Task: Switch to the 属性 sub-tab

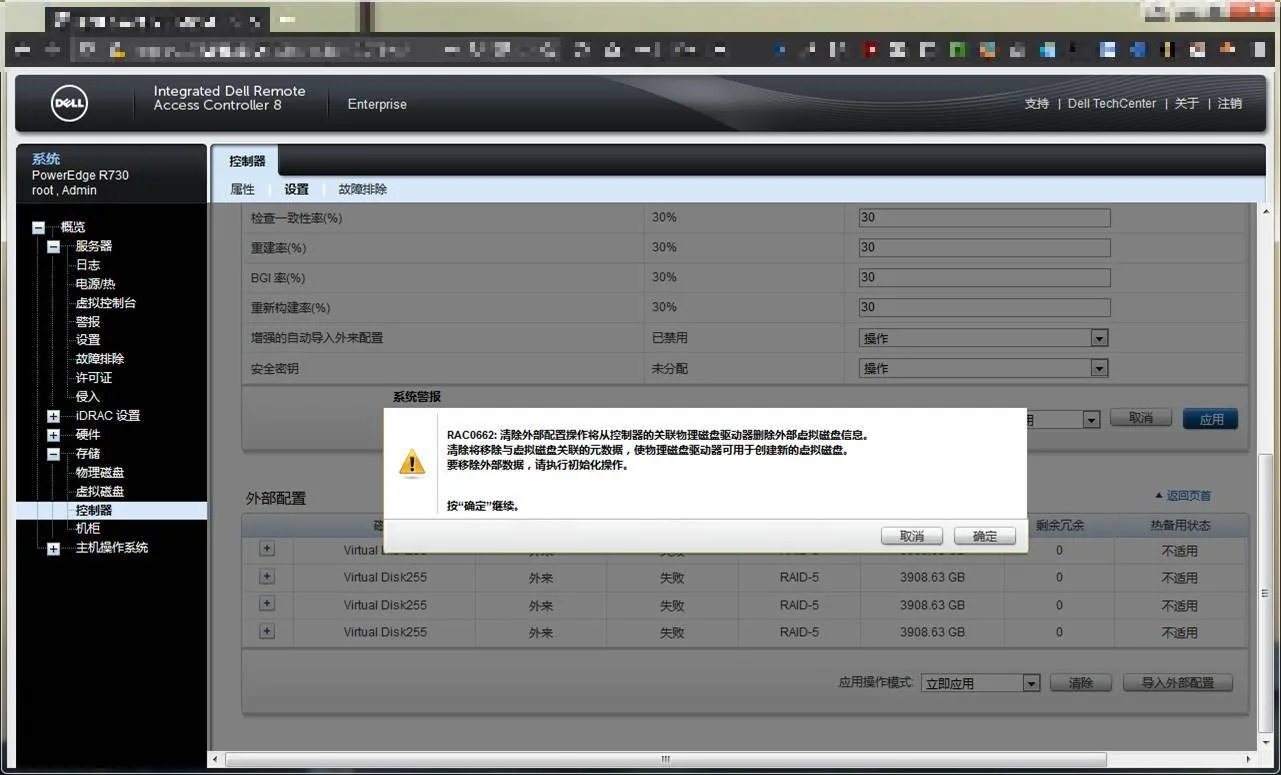Action: [x=242, y=189]
